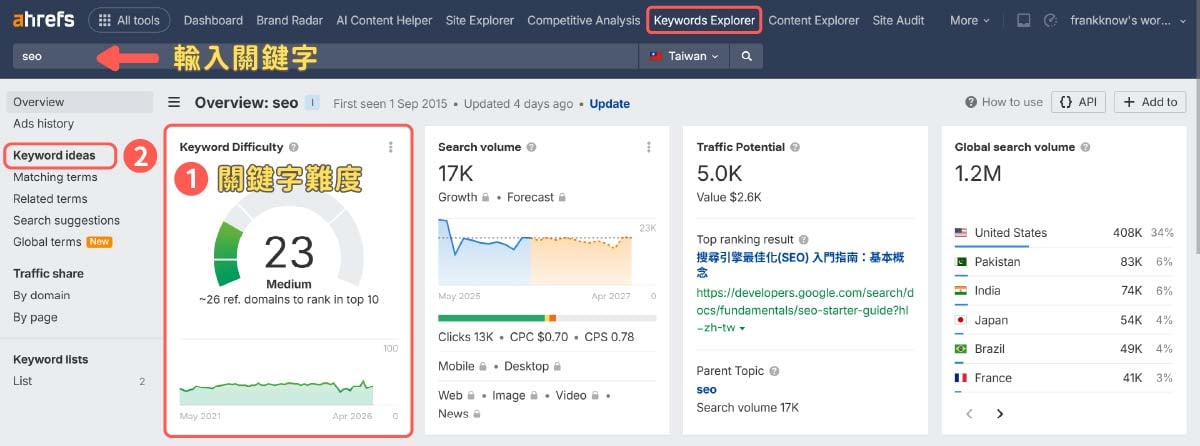The image size is (1200, 446).
Task: Click the API button
Action: point(1078,102)
